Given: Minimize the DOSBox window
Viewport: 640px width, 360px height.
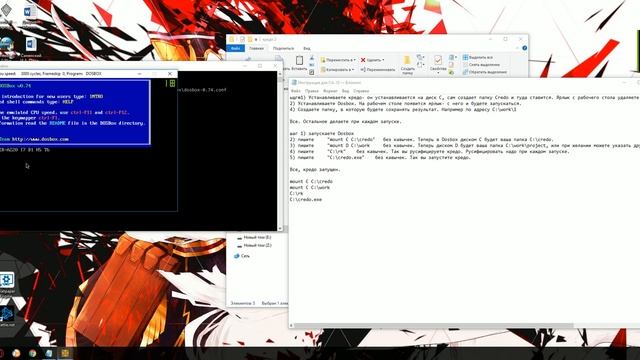Looking at the screenshot, I should (140, 73).
